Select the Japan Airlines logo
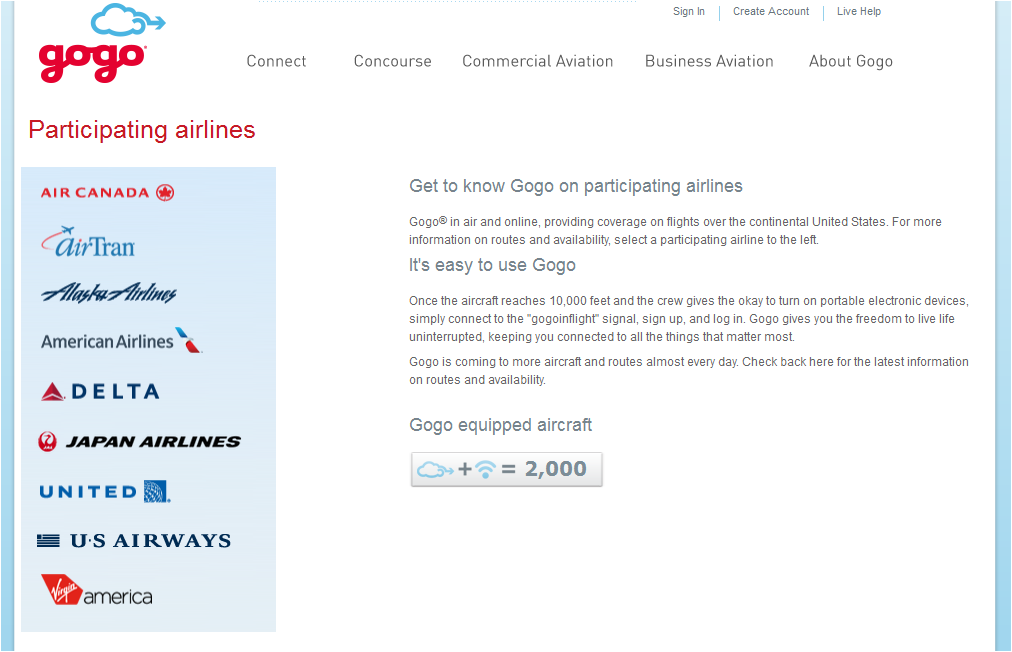 coord(139,442)
